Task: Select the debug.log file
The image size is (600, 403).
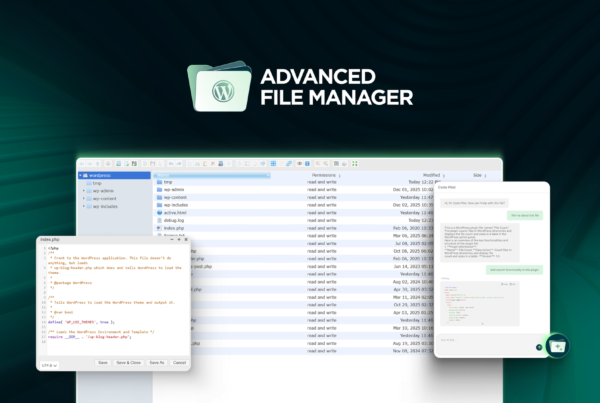Action: click(176, 219)
